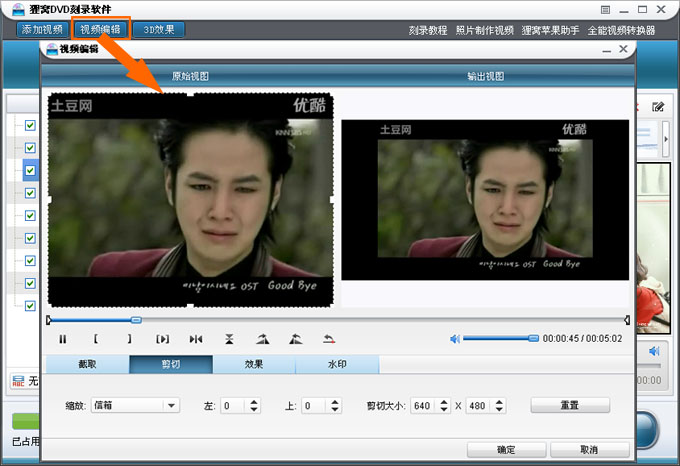
Task: Click the second rotate icon before the undo arrow
Action: point(296,339)
